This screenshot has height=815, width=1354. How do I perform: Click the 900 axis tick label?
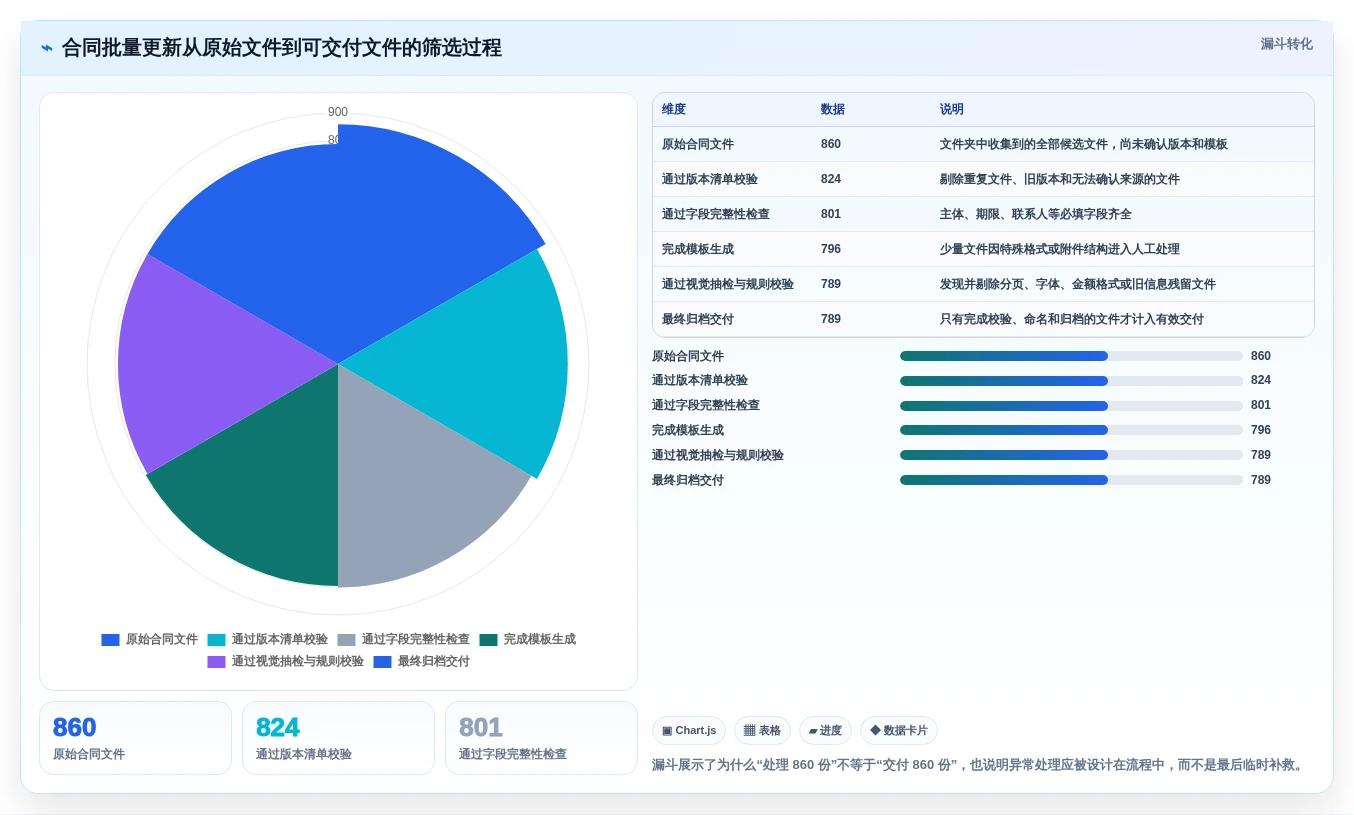pyautogui.click(x=338, y=112)
